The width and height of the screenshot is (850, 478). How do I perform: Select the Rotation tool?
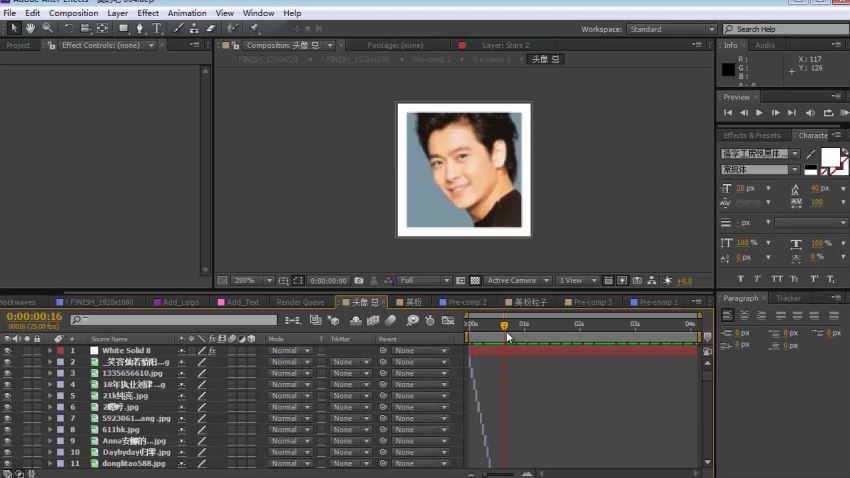68,28
